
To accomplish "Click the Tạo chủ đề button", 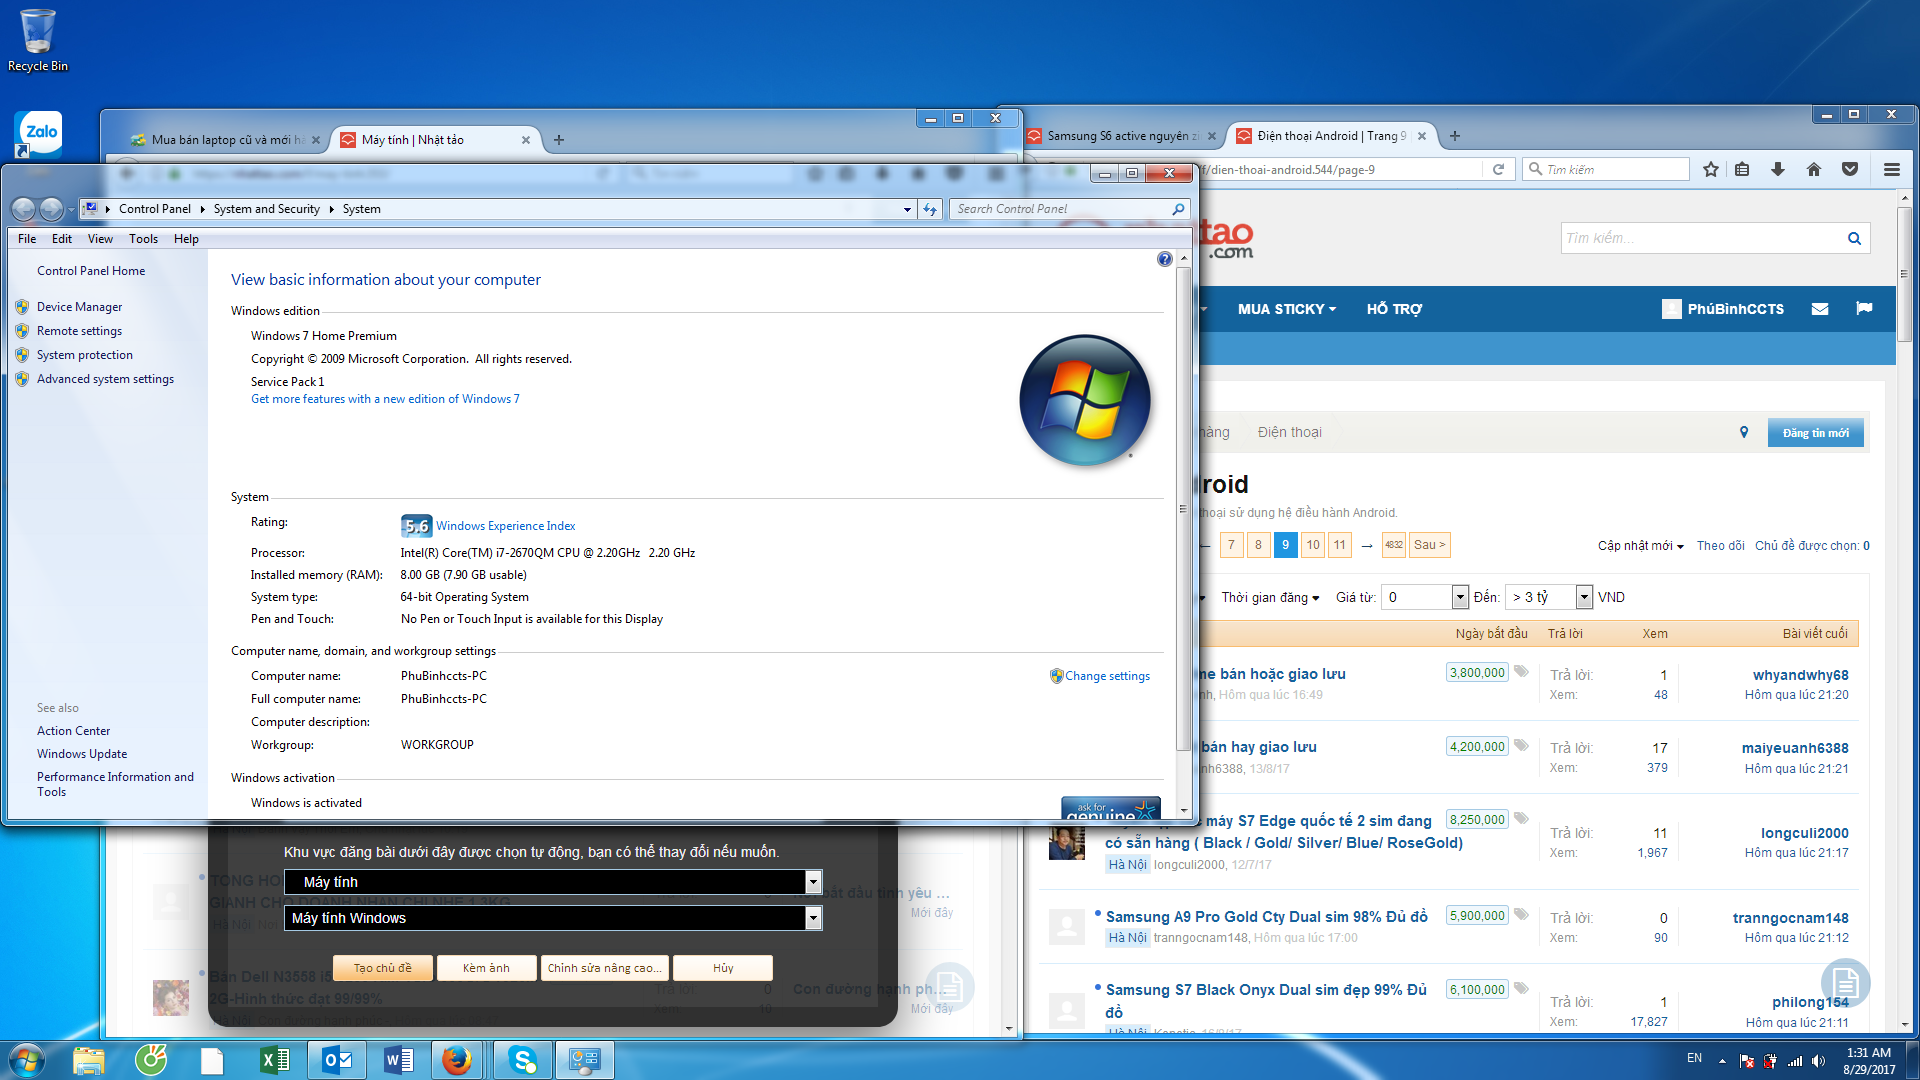I will [x=384, y=968].
